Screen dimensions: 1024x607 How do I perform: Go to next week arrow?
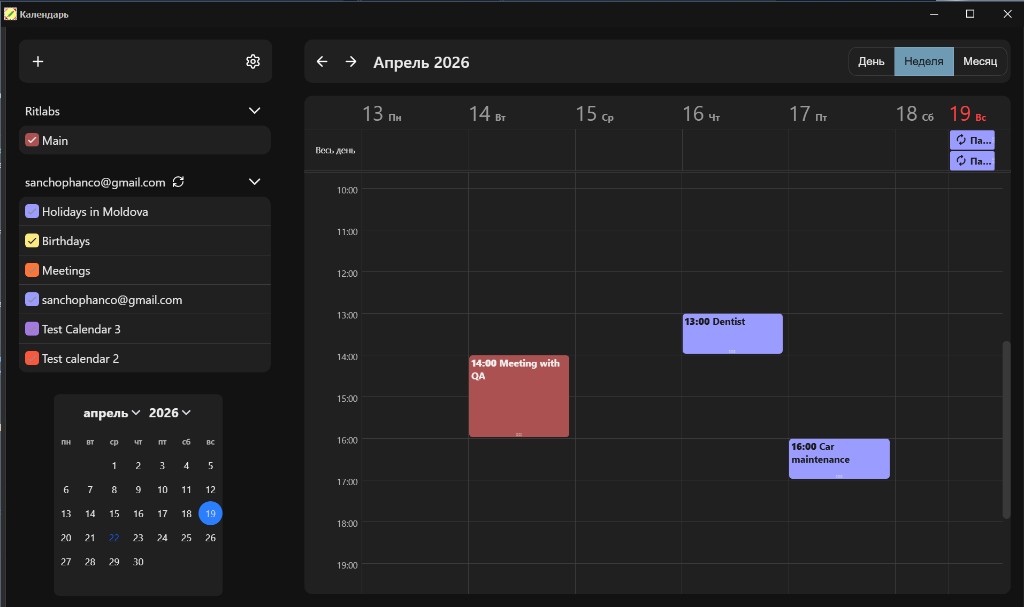pyautogui.click(x=351, y=61)
